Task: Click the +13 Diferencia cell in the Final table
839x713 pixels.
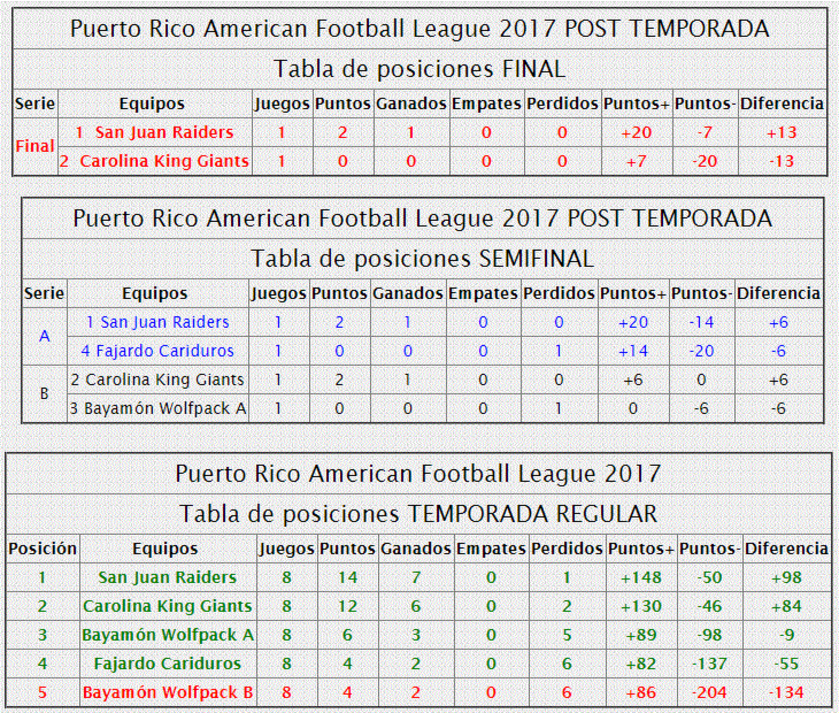Action: pos(782,132)
